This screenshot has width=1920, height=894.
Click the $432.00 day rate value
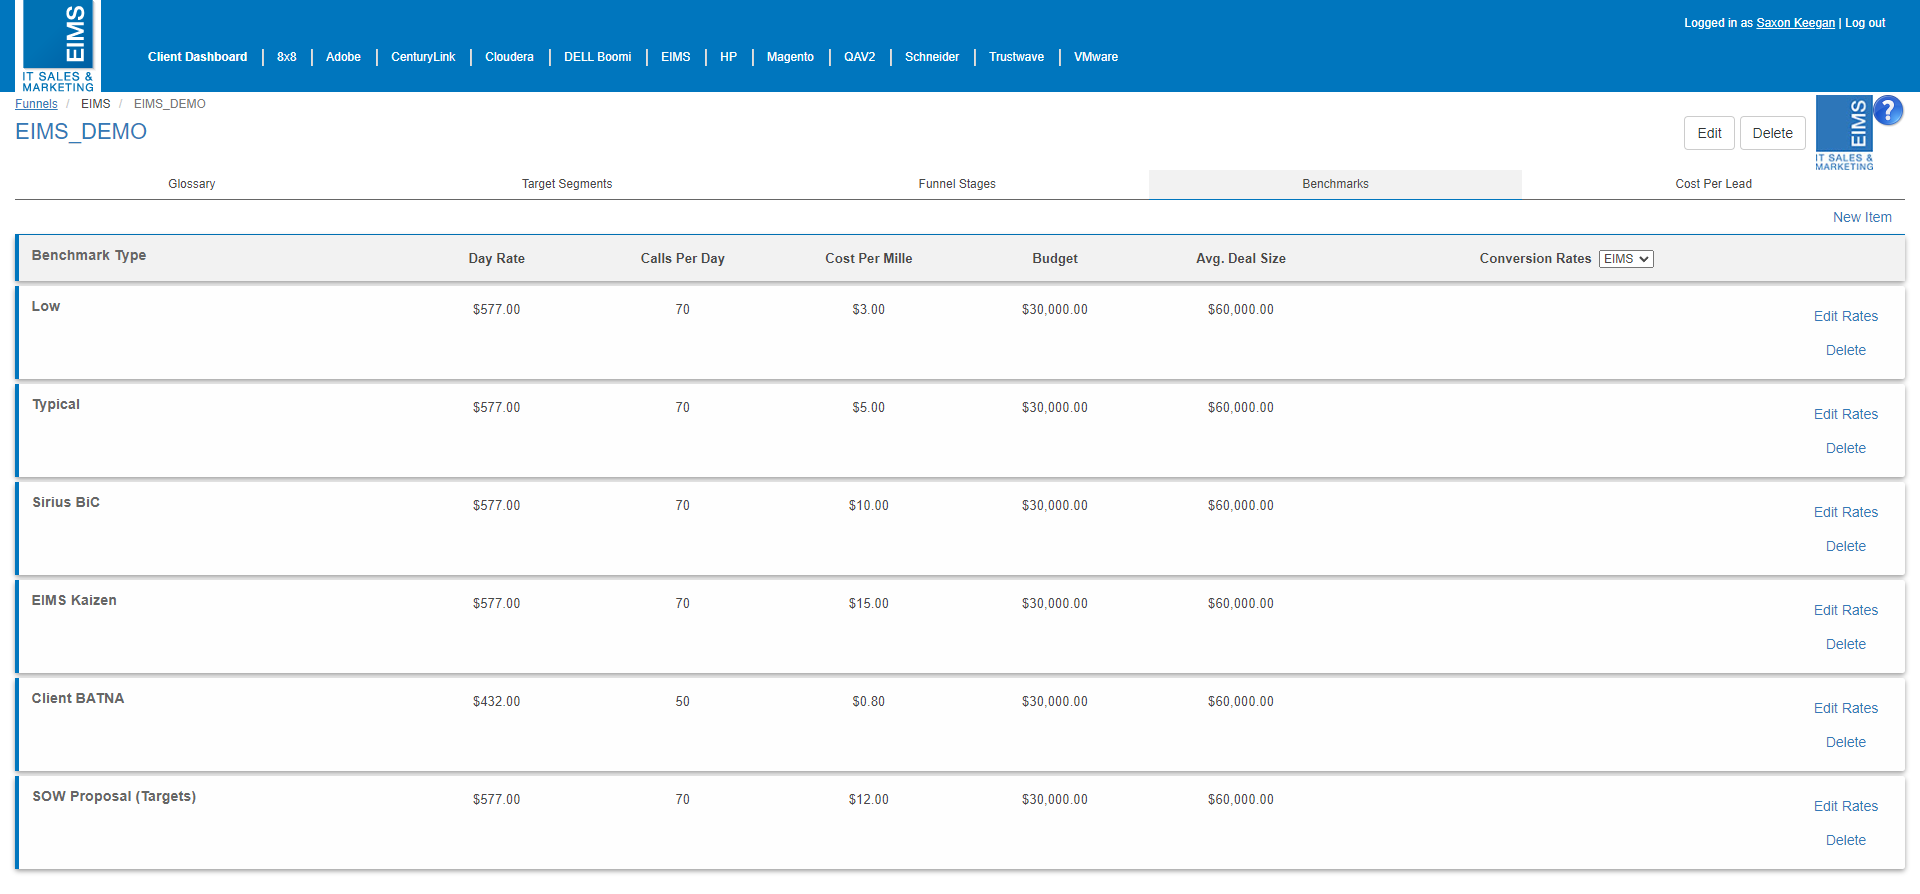point(496,702)
